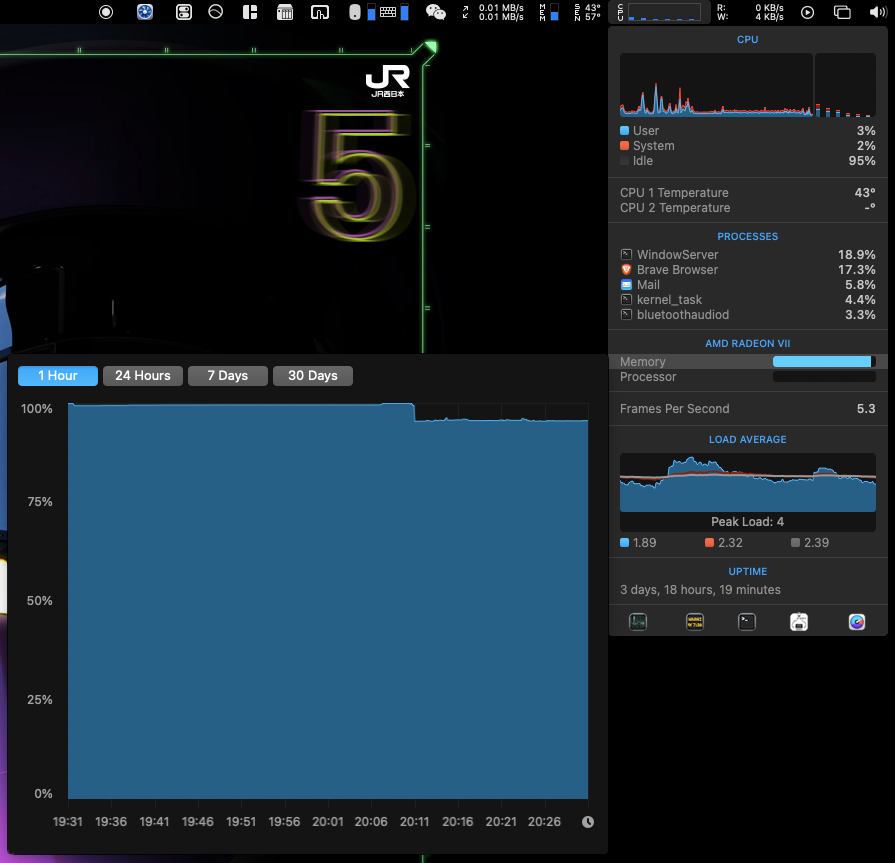This screenshot has height=863, width=895.
Task: Click the per-core CPU bars graph
Action: tap(845, 85)
